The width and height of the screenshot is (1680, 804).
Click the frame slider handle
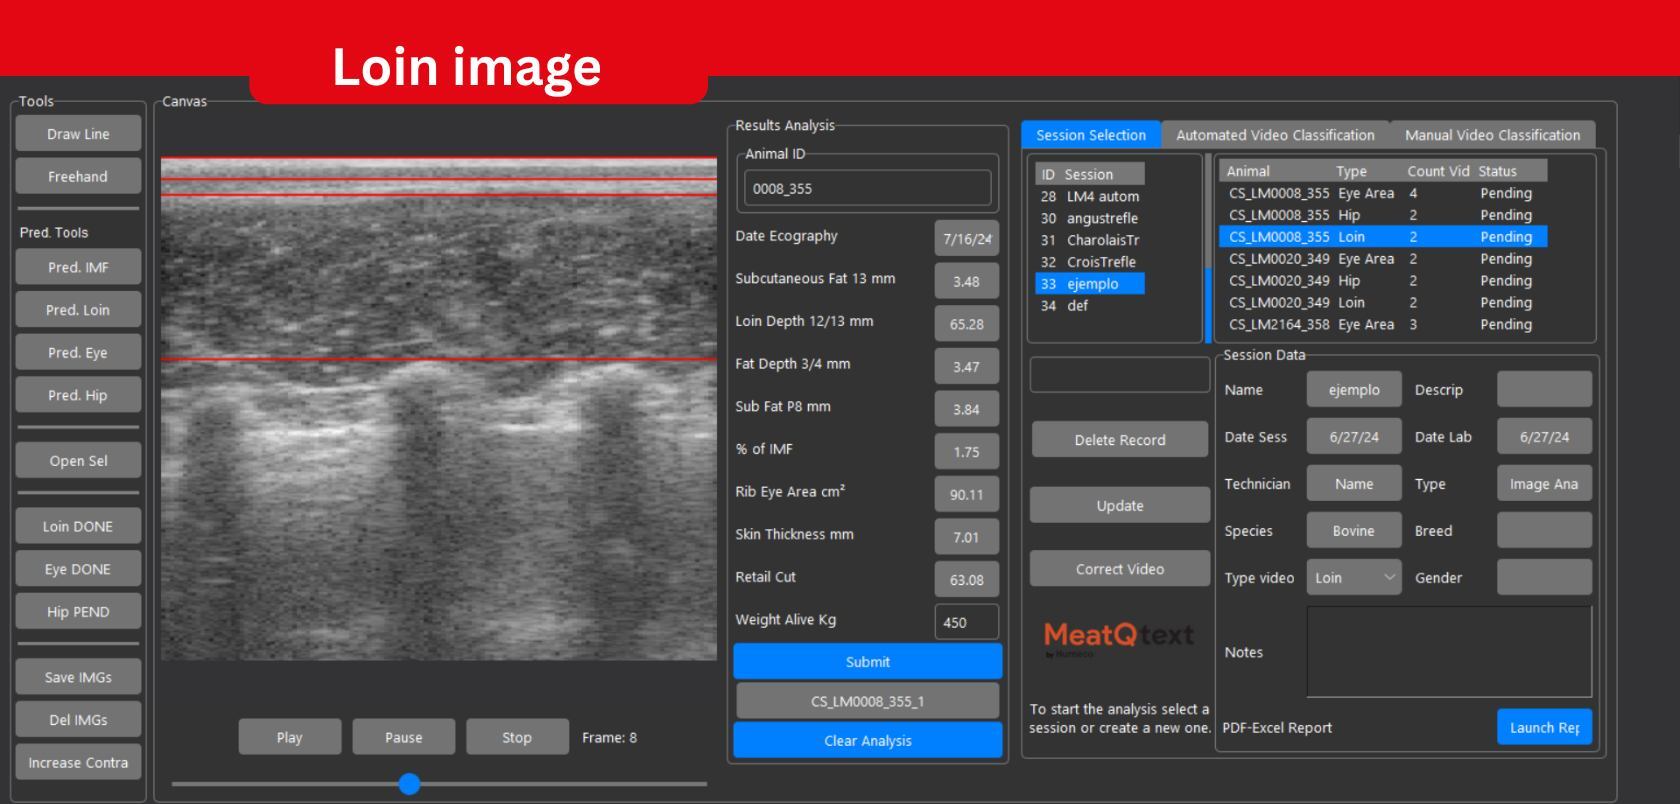click(x=409, y=784)
